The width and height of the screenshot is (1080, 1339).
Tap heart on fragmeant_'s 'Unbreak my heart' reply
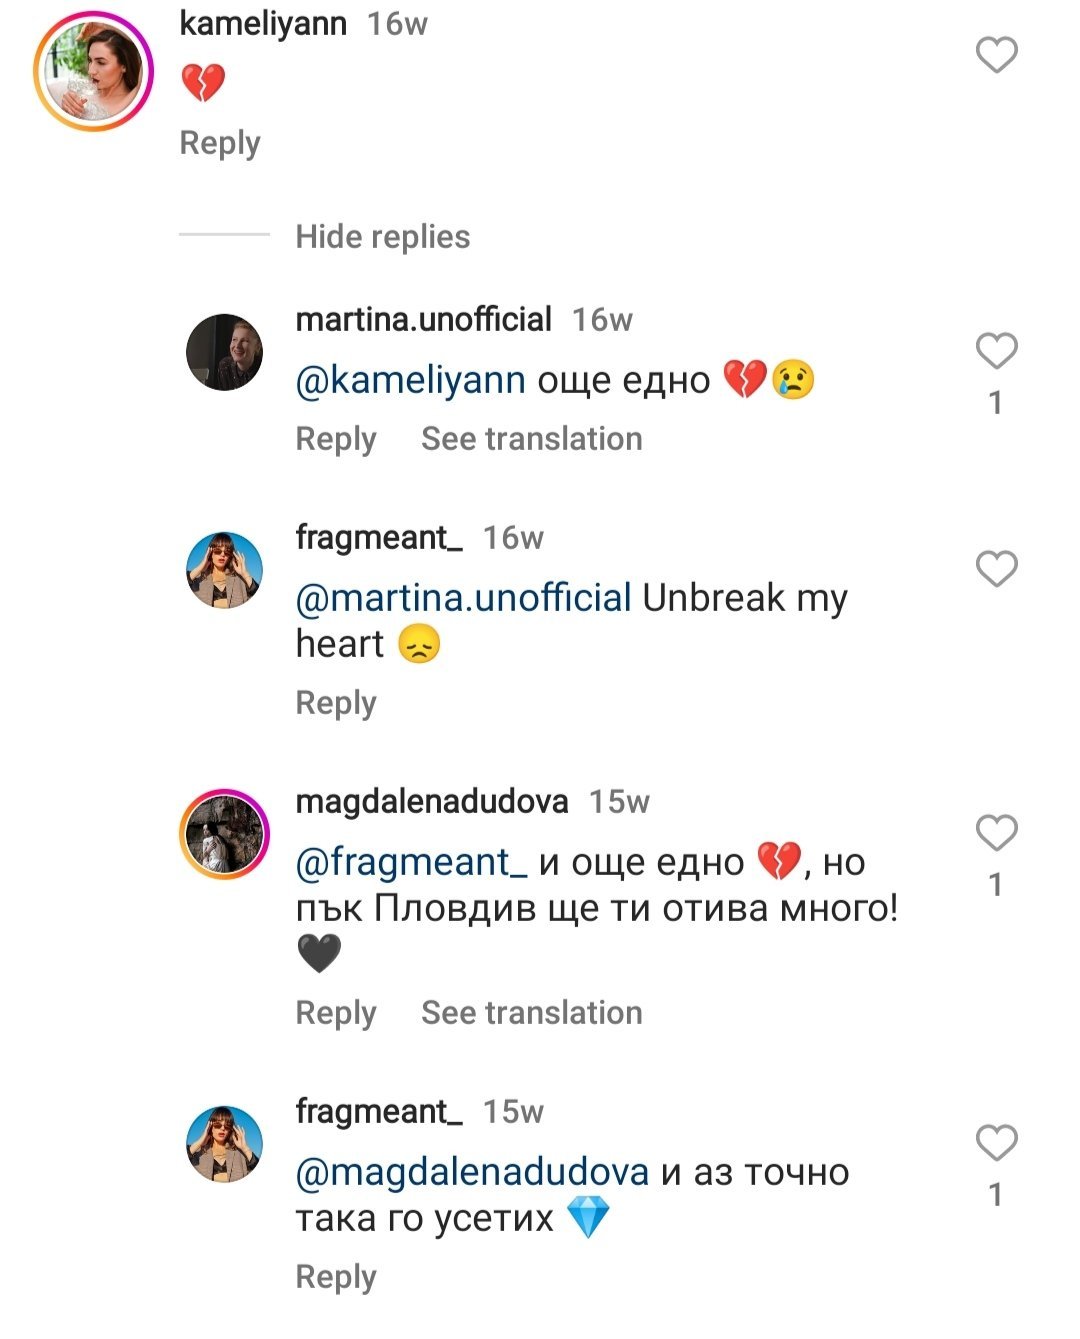996,569
